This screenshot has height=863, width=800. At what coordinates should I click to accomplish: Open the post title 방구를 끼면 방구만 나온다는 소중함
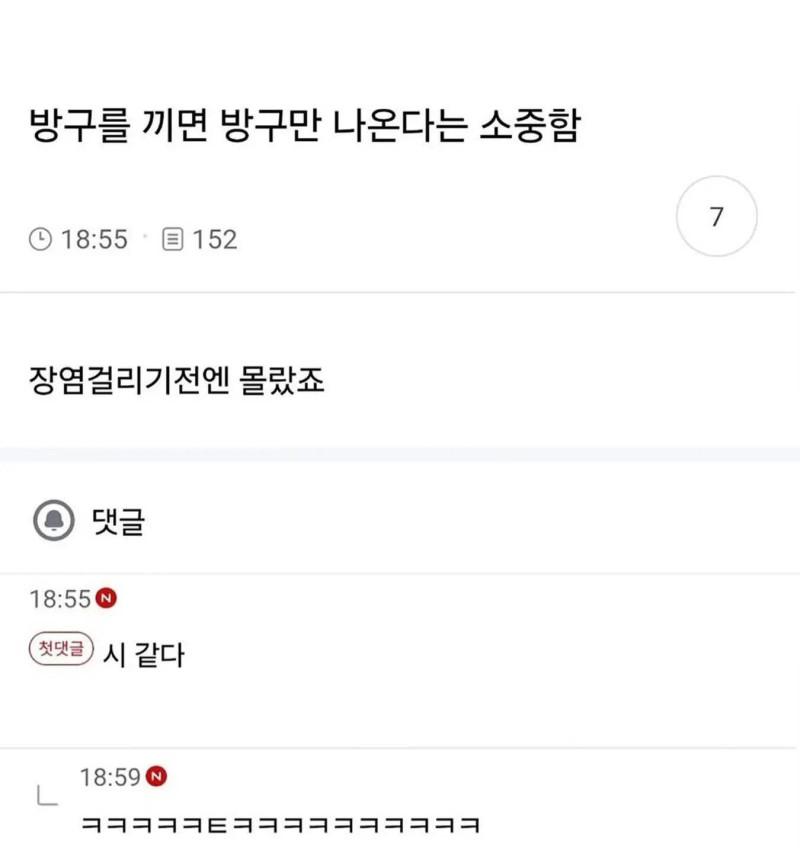click(x=305, y=129)
